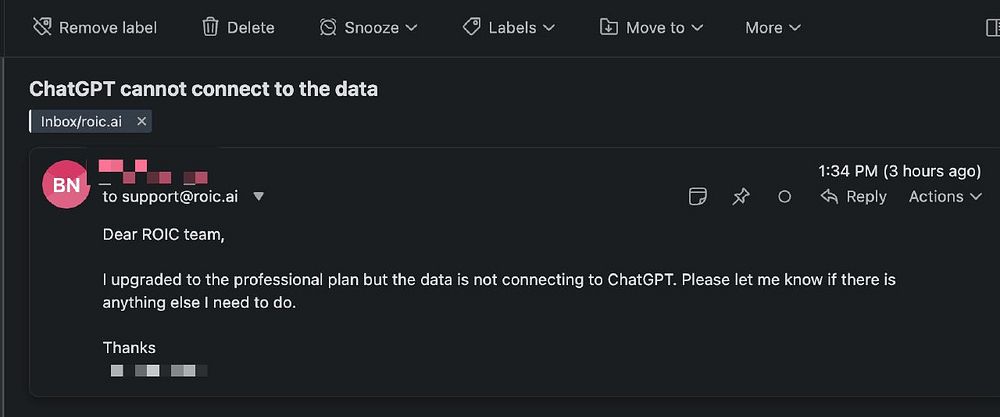Click the Labels tag icon
This screenshot has width=1000, height=417.
click(472, 27)
